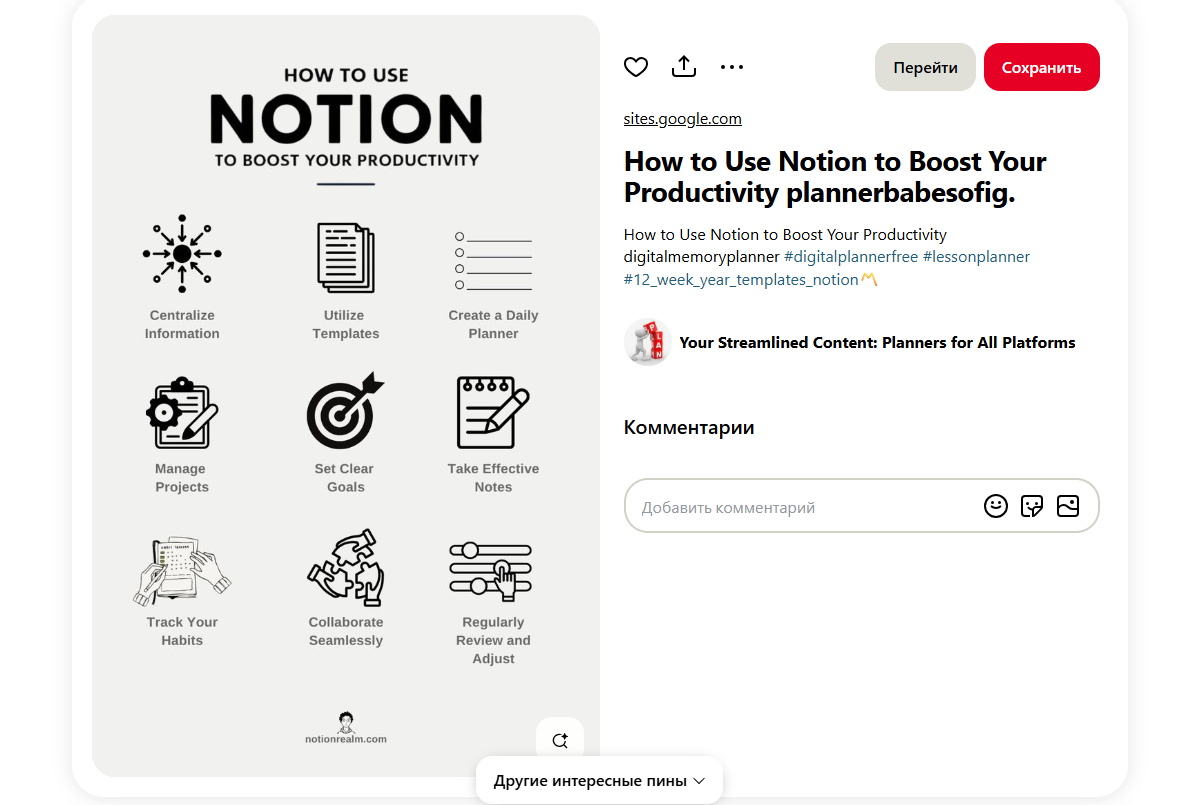Open the #digitalplannerfree hashtag
This screenshot has width=1198, height=805.
click(x=850, y=257)
